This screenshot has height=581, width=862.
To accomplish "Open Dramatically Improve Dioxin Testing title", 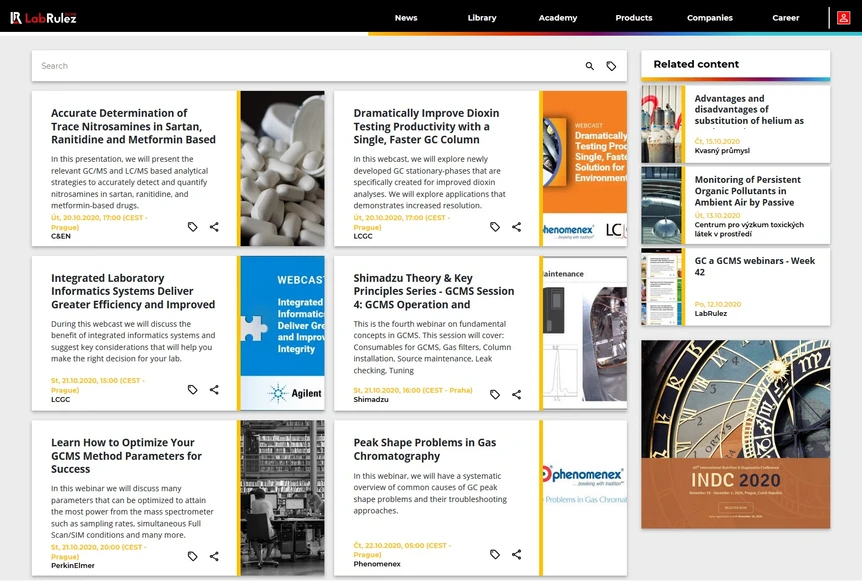I will [x=426, y=126].
